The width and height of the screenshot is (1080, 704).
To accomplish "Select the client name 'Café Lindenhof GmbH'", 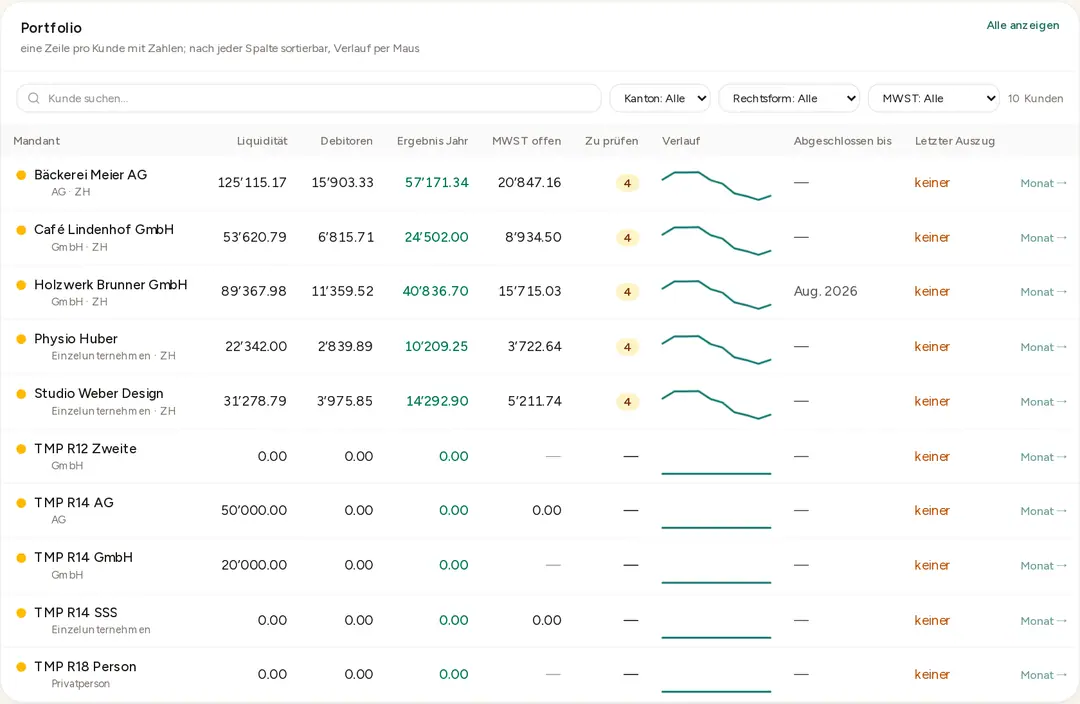I will [104, 229].
